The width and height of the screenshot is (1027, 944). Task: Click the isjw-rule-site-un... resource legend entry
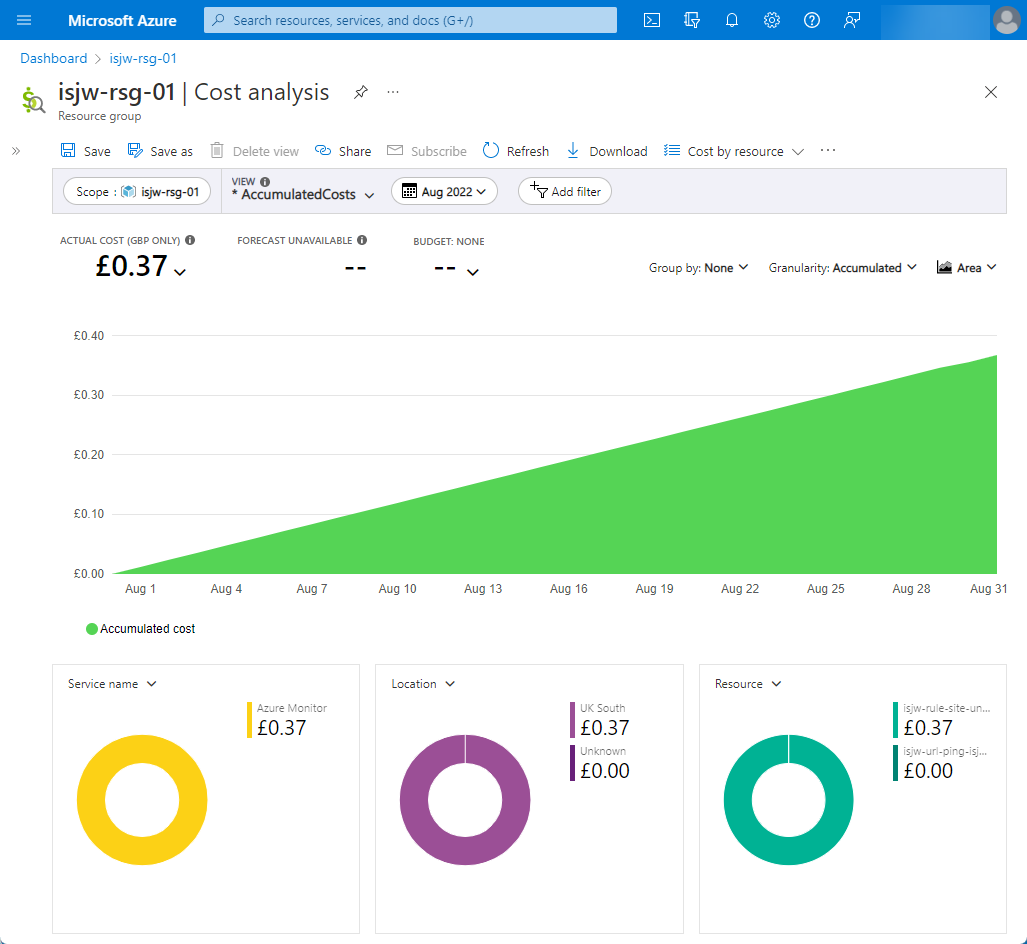pos(942,720)
